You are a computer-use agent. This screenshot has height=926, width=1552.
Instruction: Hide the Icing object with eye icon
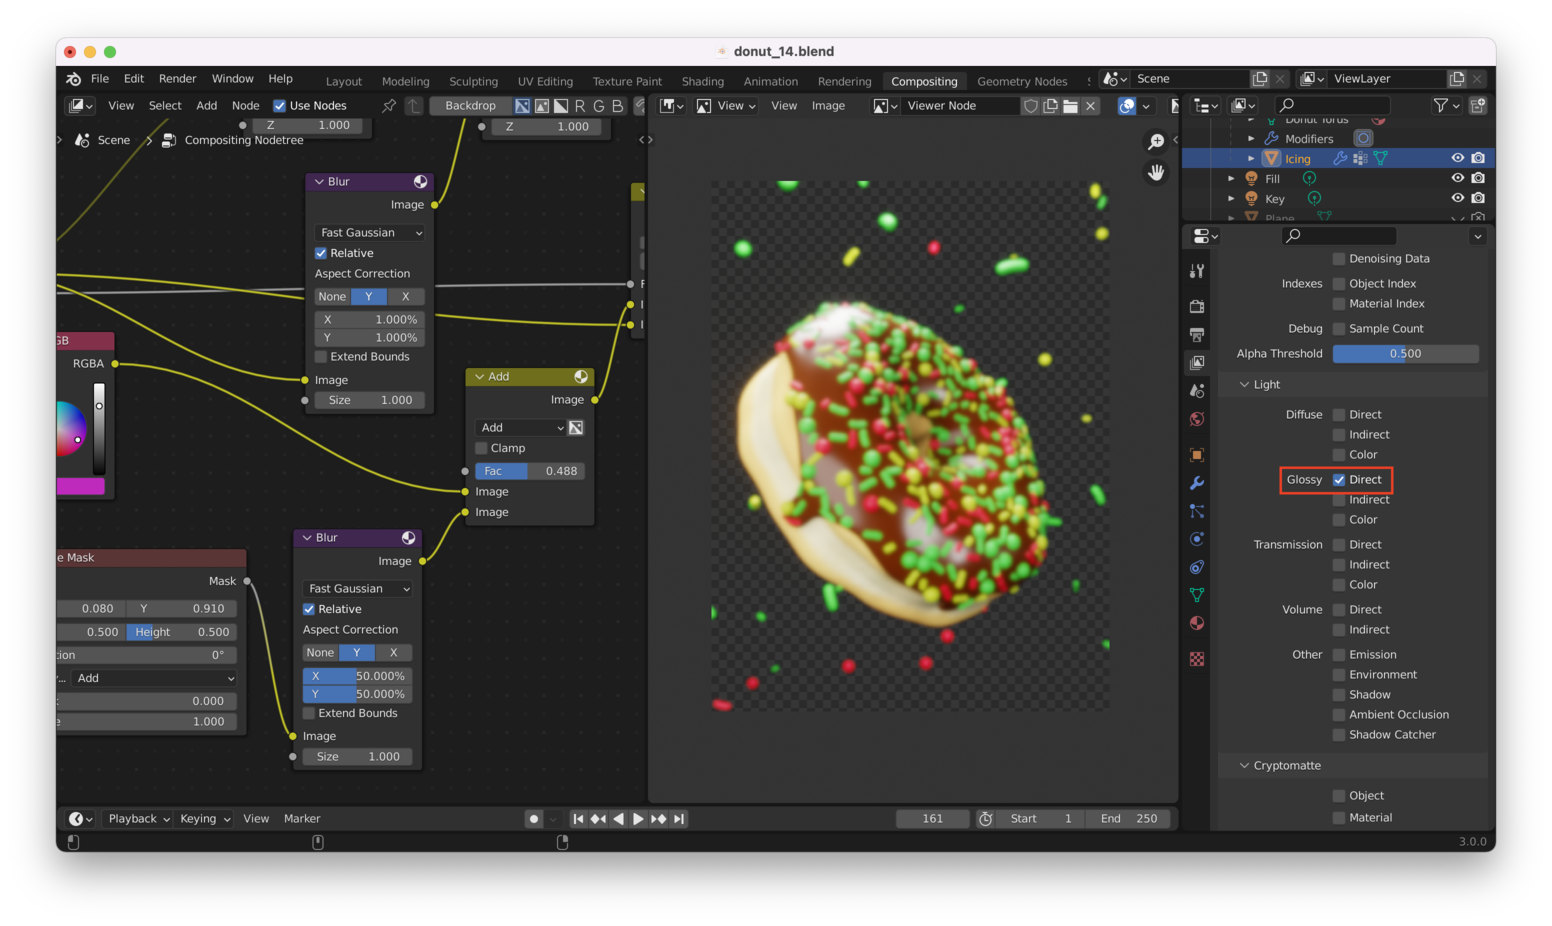1457,158
